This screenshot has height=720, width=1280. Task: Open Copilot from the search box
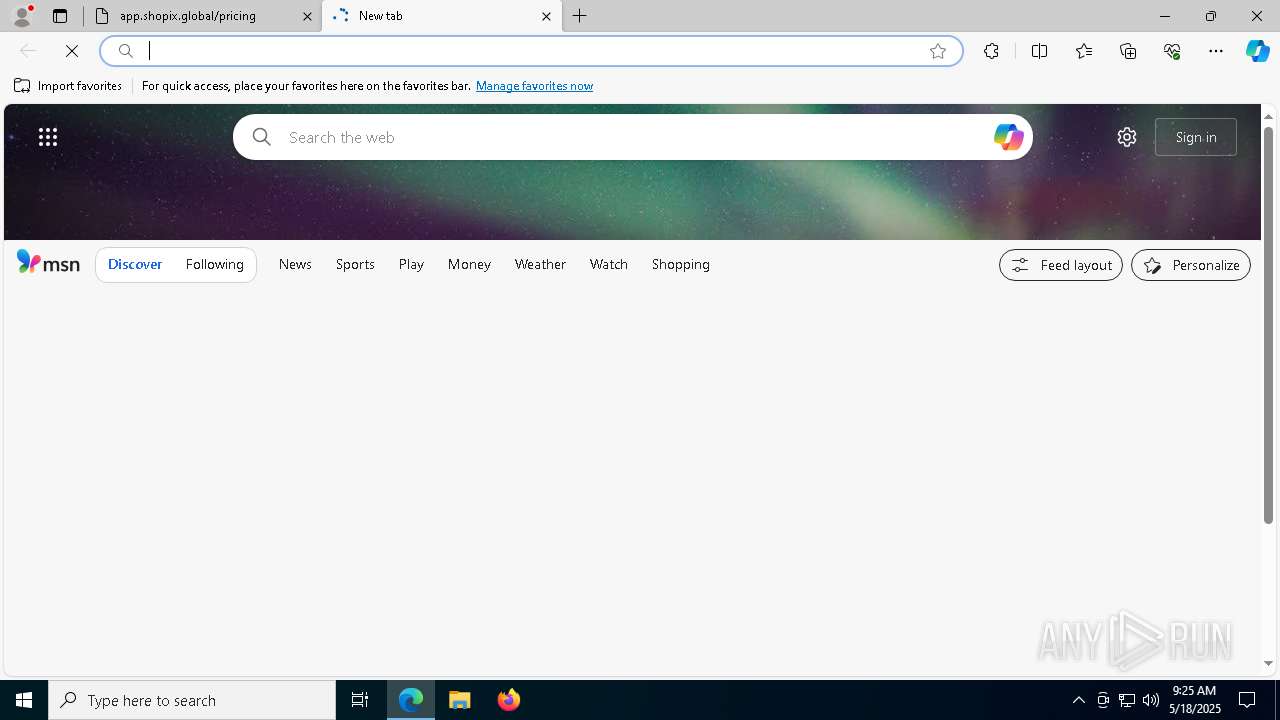click(1008, 137)
